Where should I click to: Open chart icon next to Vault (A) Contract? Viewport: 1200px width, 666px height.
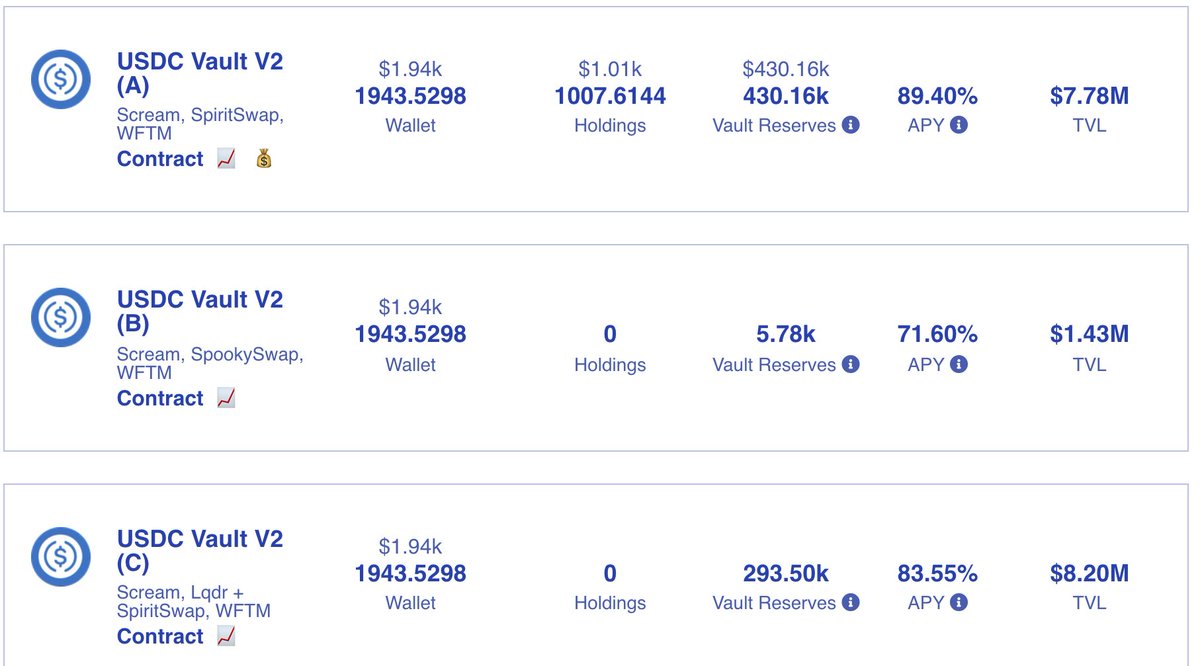(x=226, y=159)
